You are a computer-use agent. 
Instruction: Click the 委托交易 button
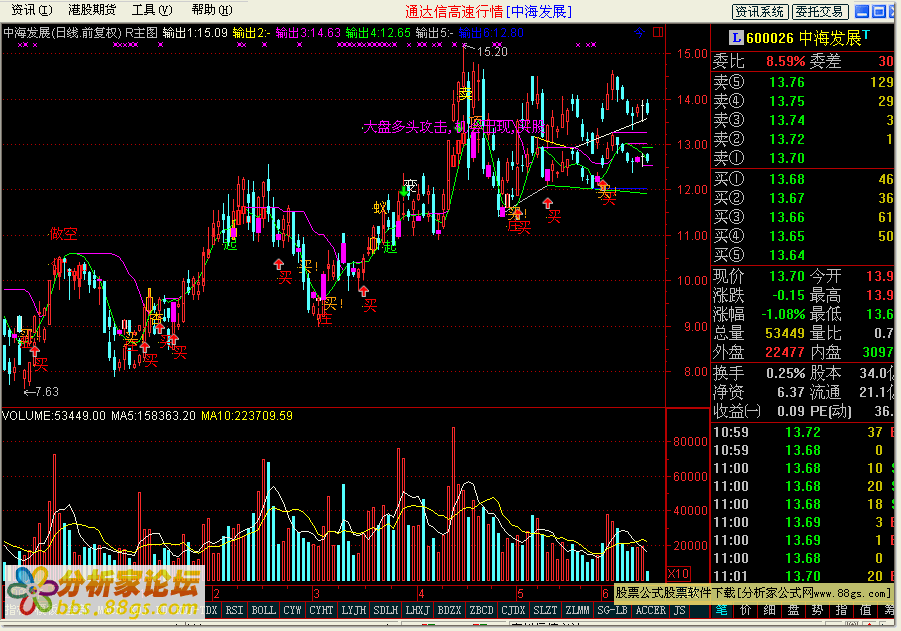click(x=820, y=11)
